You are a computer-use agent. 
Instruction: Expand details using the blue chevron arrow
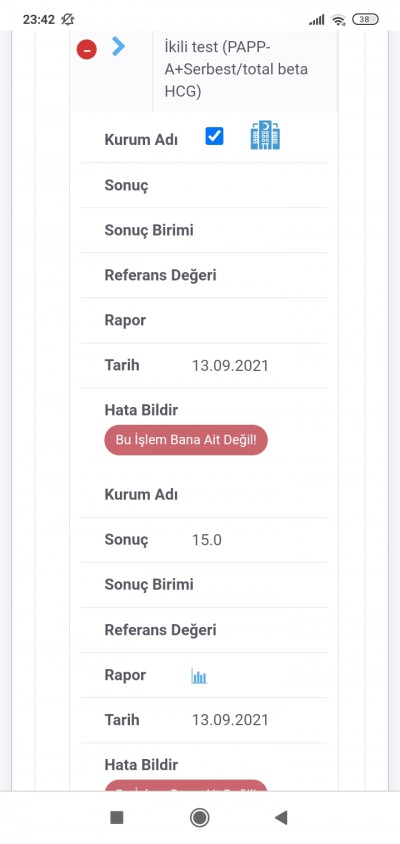118,46
